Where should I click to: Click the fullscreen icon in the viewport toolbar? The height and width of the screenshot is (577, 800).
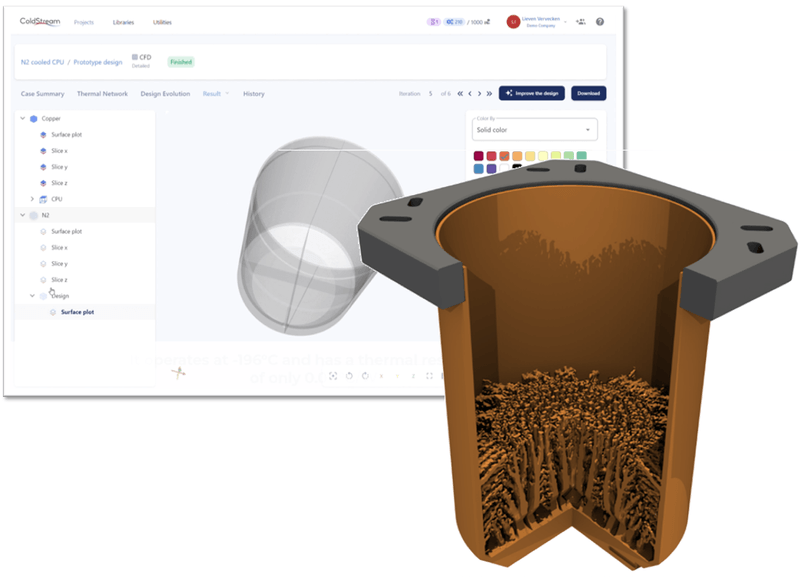[429, 376]
